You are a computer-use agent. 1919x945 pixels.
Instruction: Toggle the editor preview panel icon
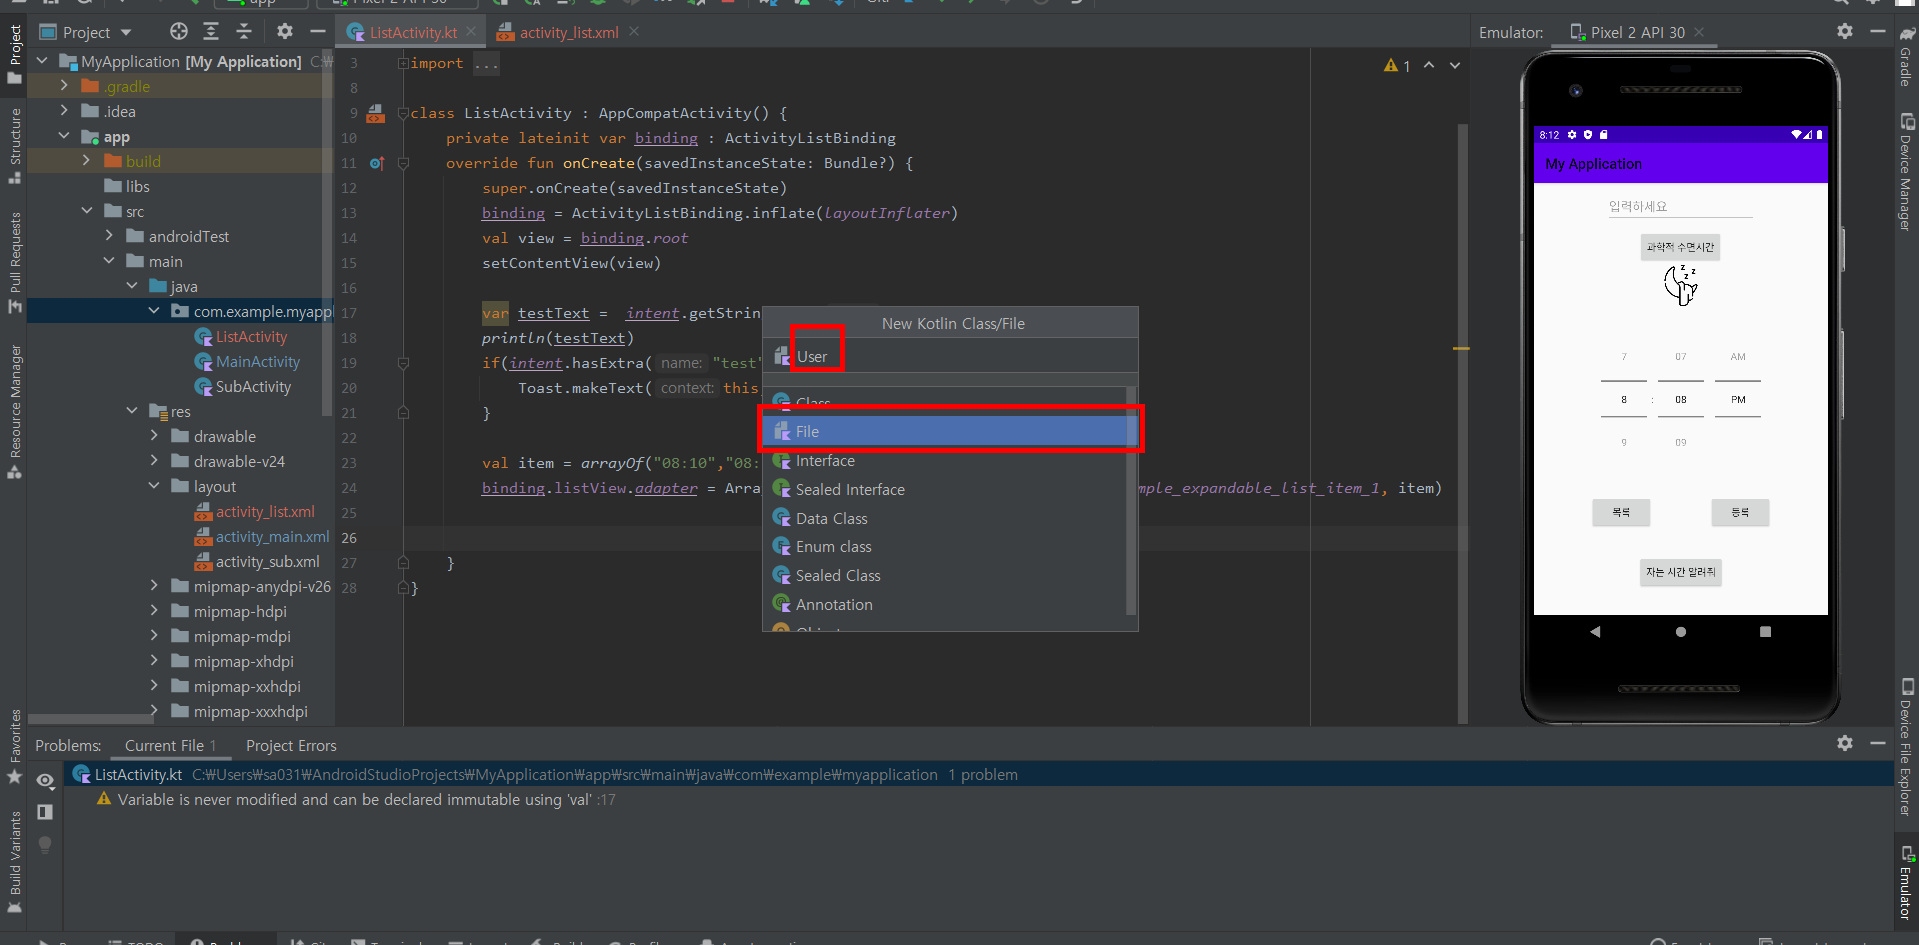45,812
